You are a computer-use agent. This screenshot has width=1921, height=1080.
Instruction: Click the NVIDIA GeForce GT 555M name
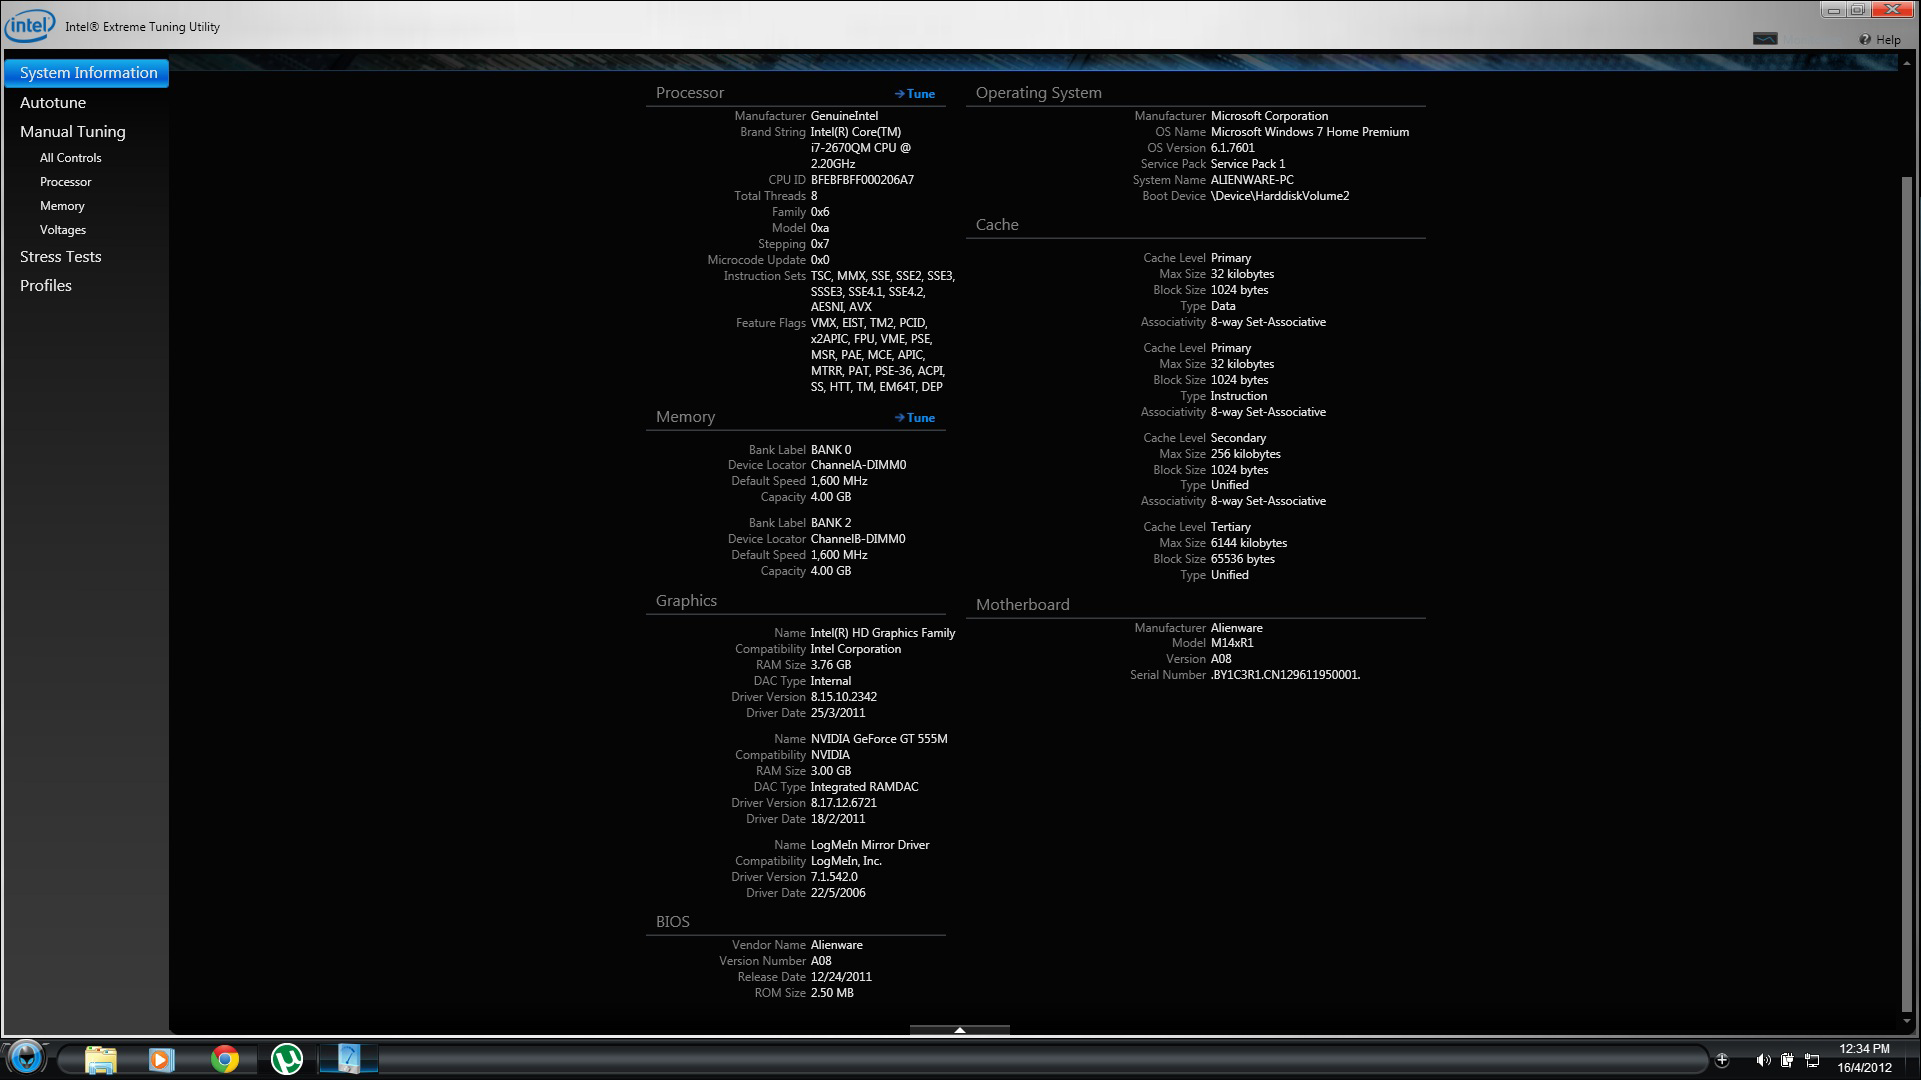click(879, 739)
